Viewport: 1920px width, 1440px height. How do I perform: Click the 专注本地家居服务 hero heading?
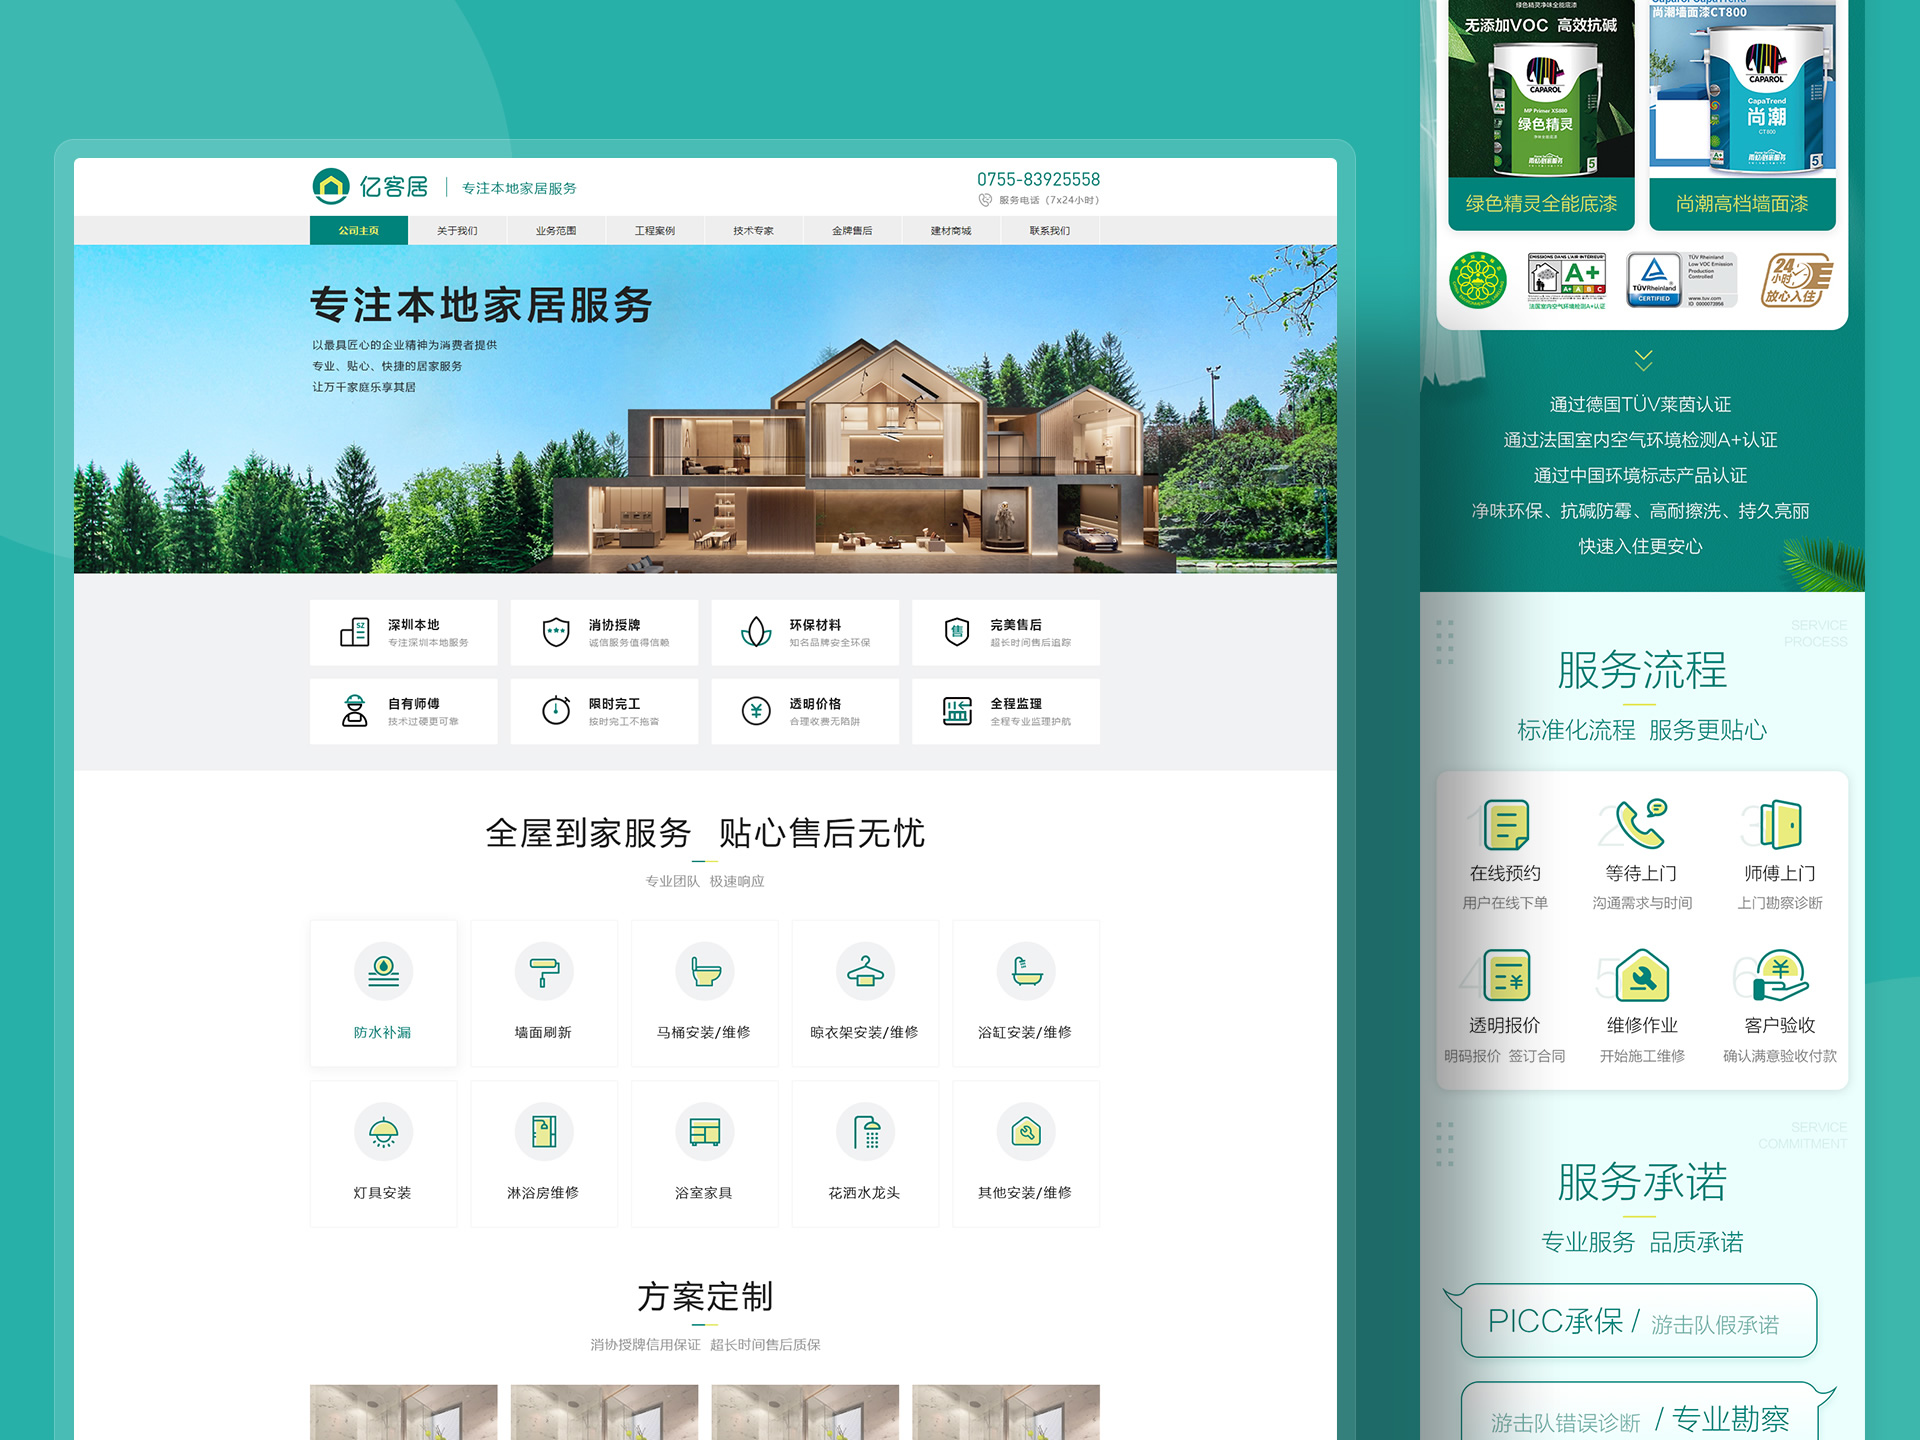click(x=481, y=305)
